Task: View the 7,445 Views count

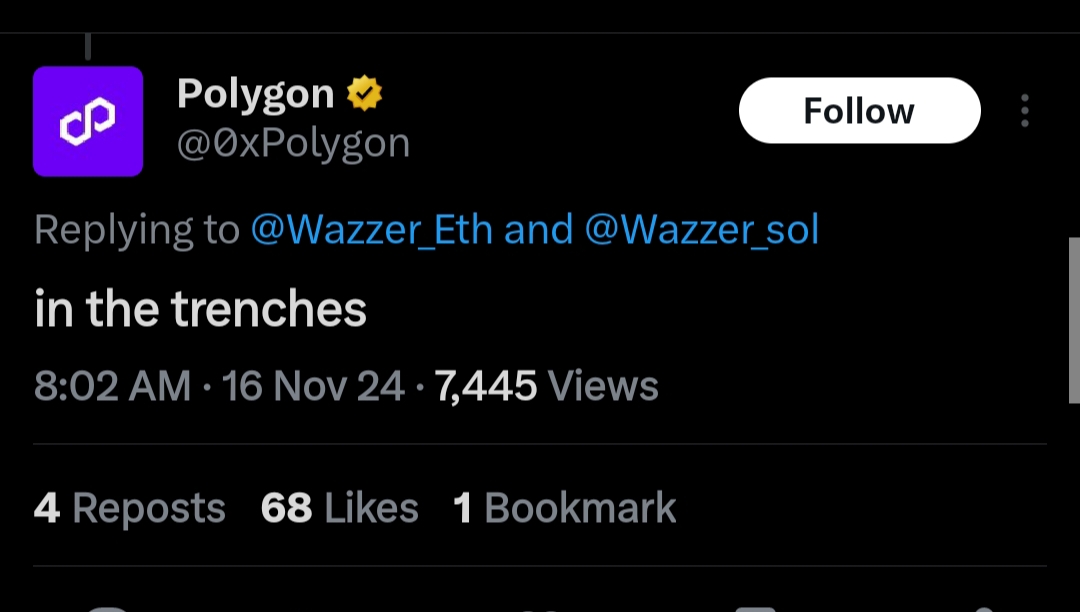Action: point(547,386)
